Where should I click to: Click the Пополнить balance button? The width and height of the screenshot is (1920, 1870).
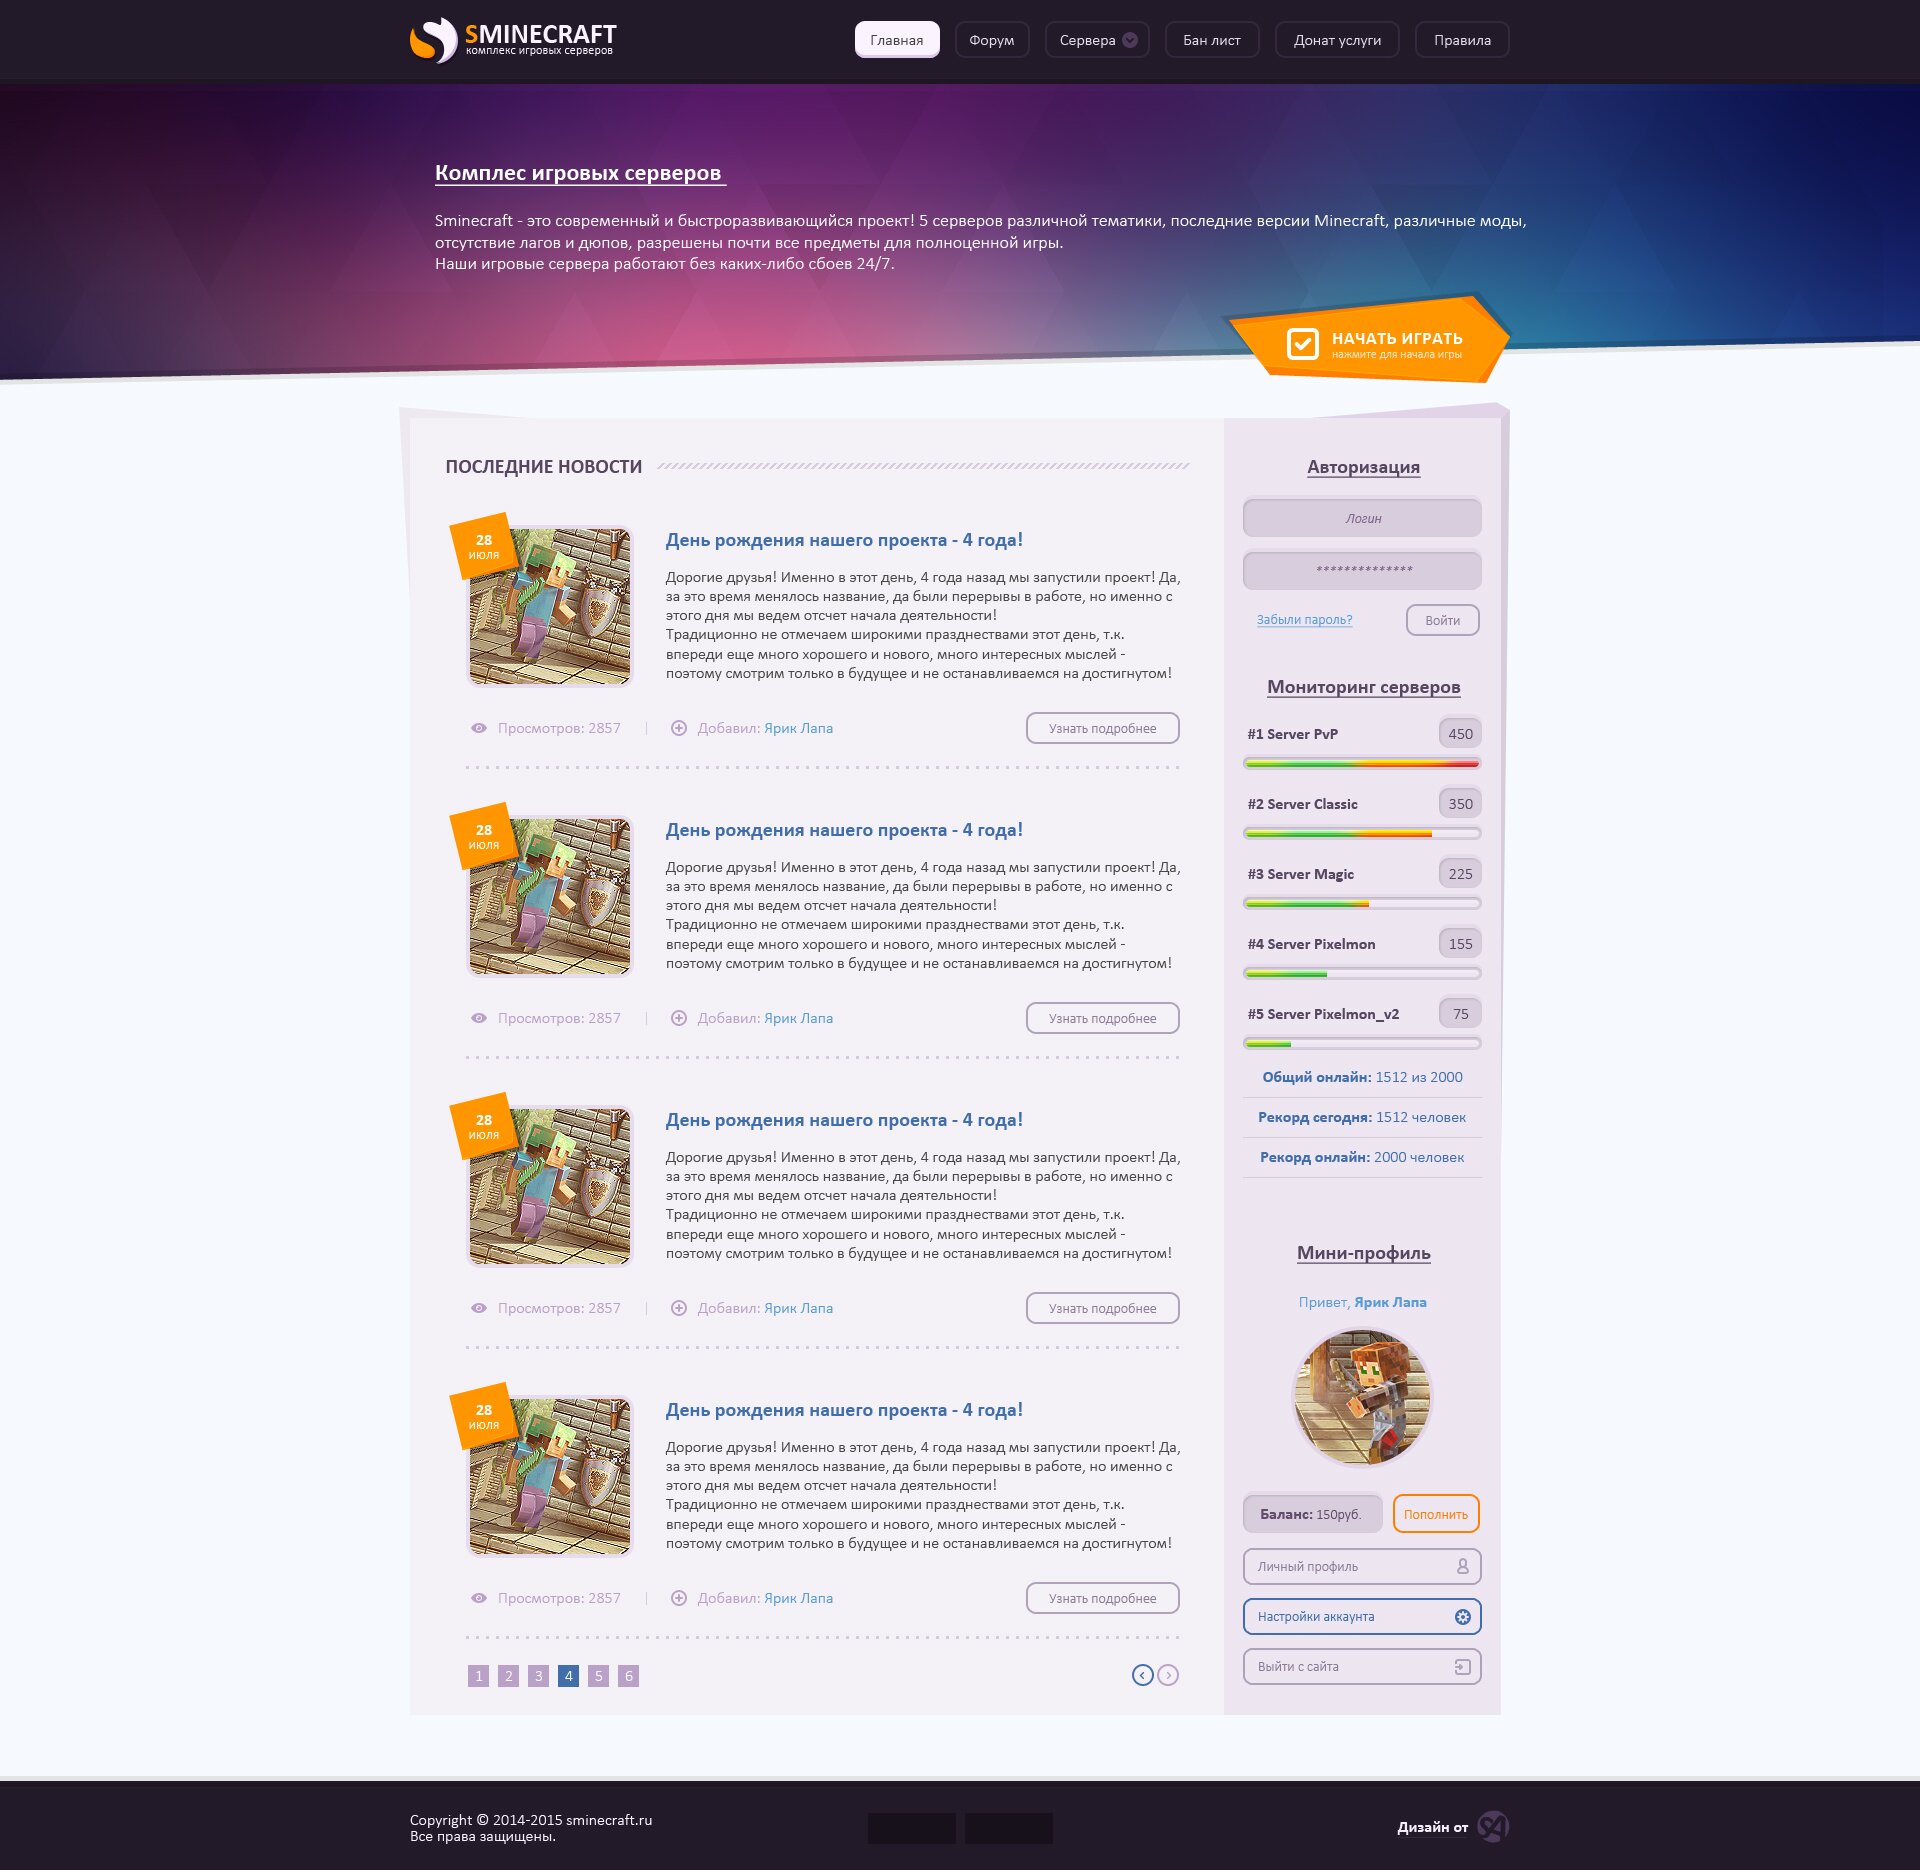pyautogui.click(x=1435, y=1514)
